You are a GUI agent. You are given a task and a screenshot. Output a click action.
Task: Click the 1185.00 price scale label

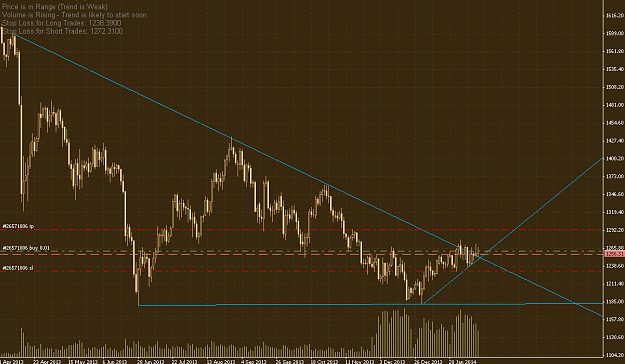coord(615,302)
